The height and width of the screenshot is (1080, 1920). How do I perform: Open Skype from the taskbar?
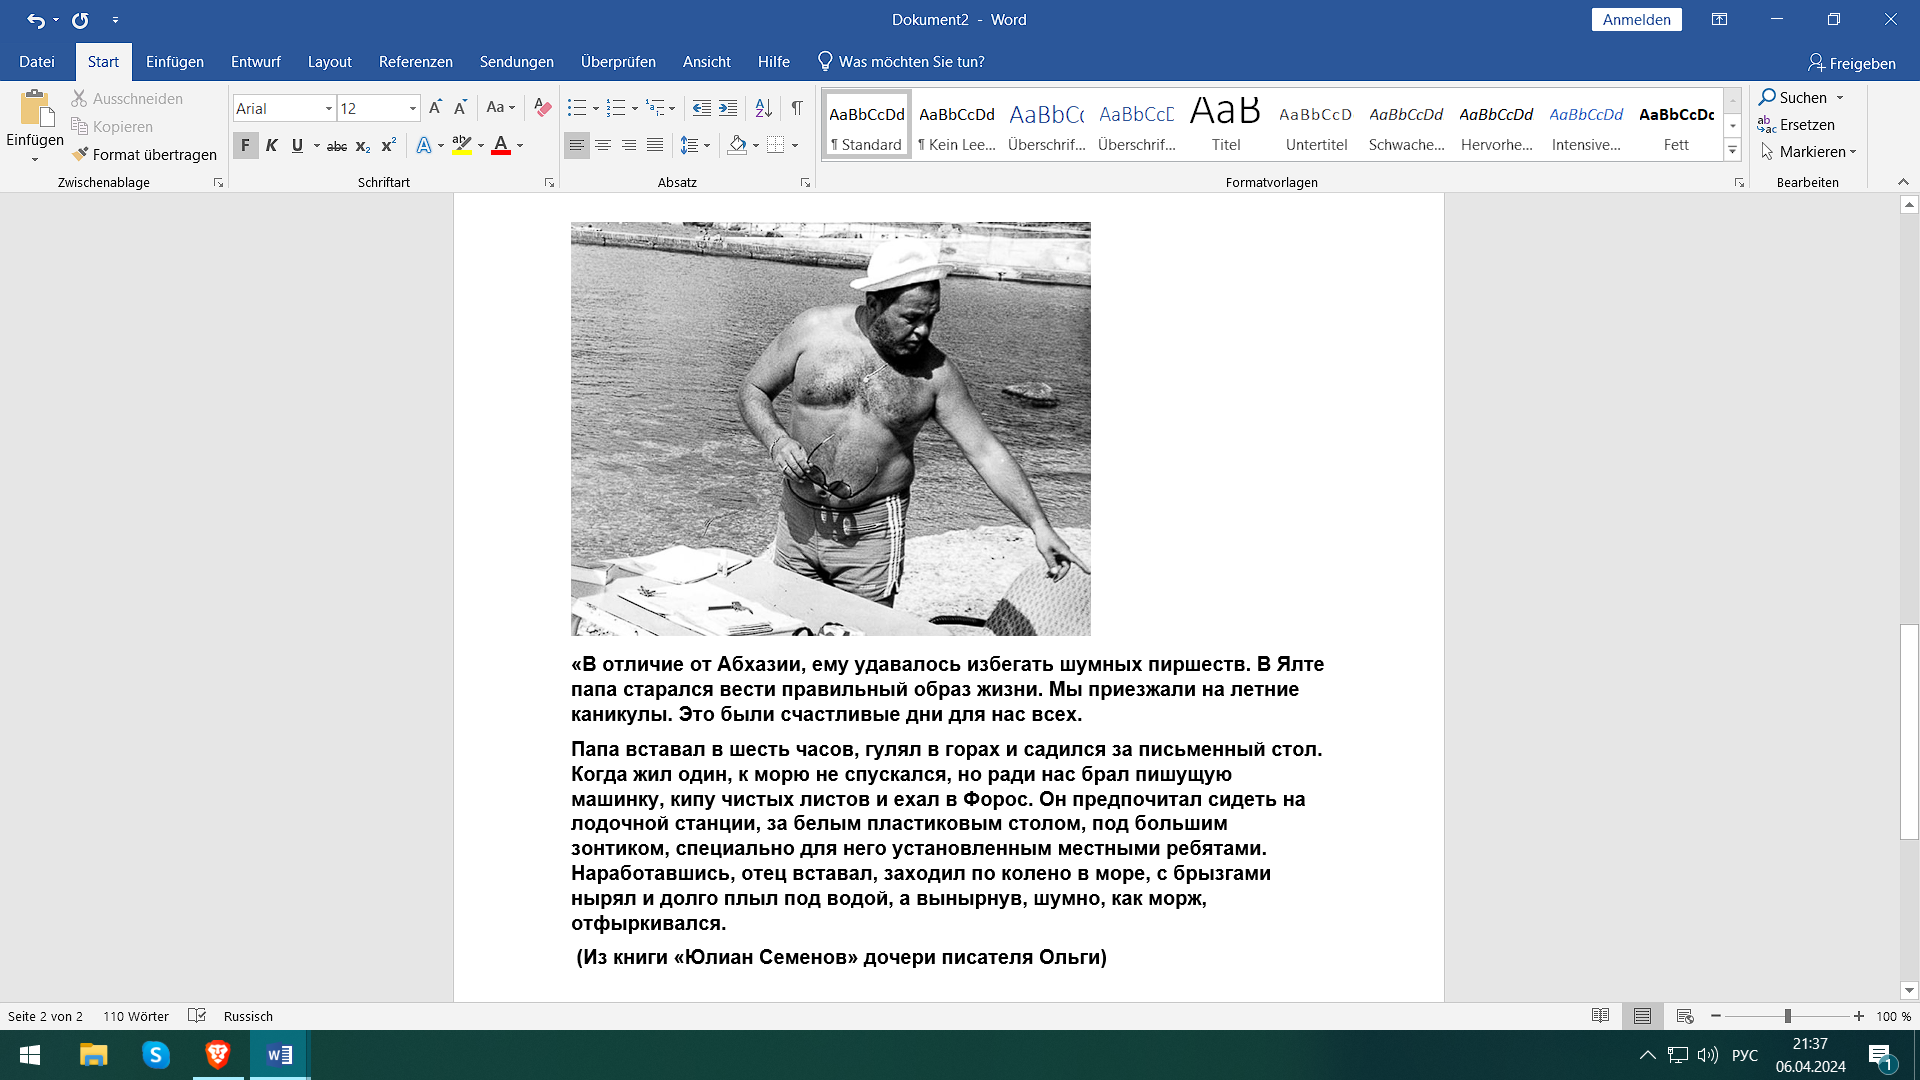(156, 1055)
